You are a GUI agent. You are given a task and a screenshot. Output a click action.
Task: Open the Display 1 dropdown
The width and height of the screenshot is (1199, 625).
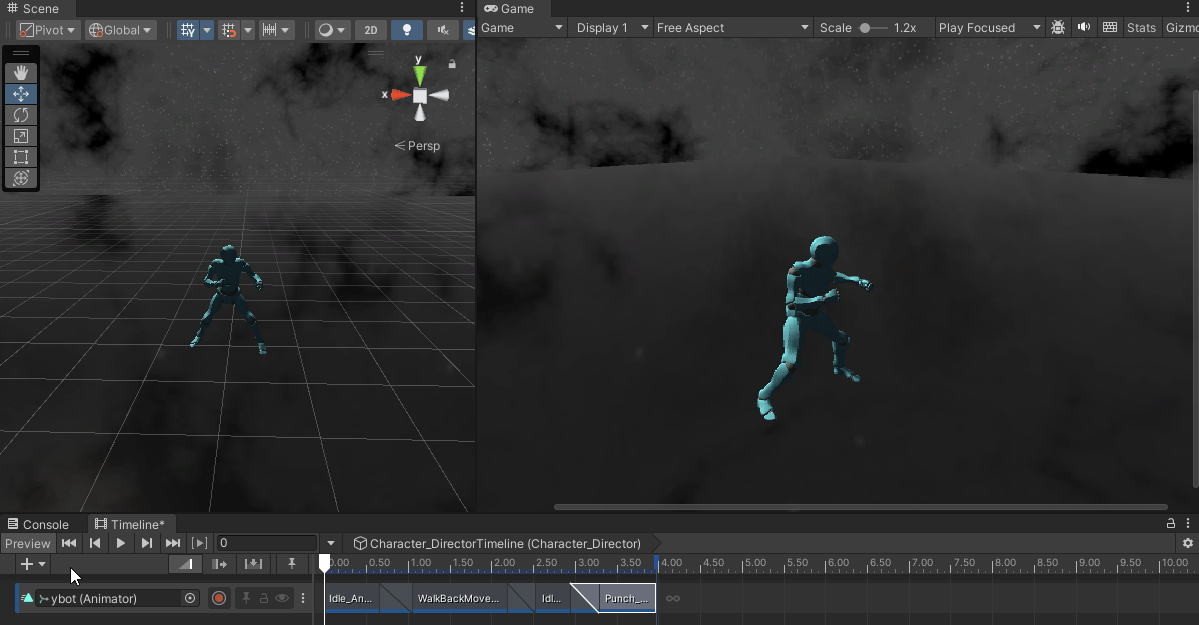tap(610, 27)
